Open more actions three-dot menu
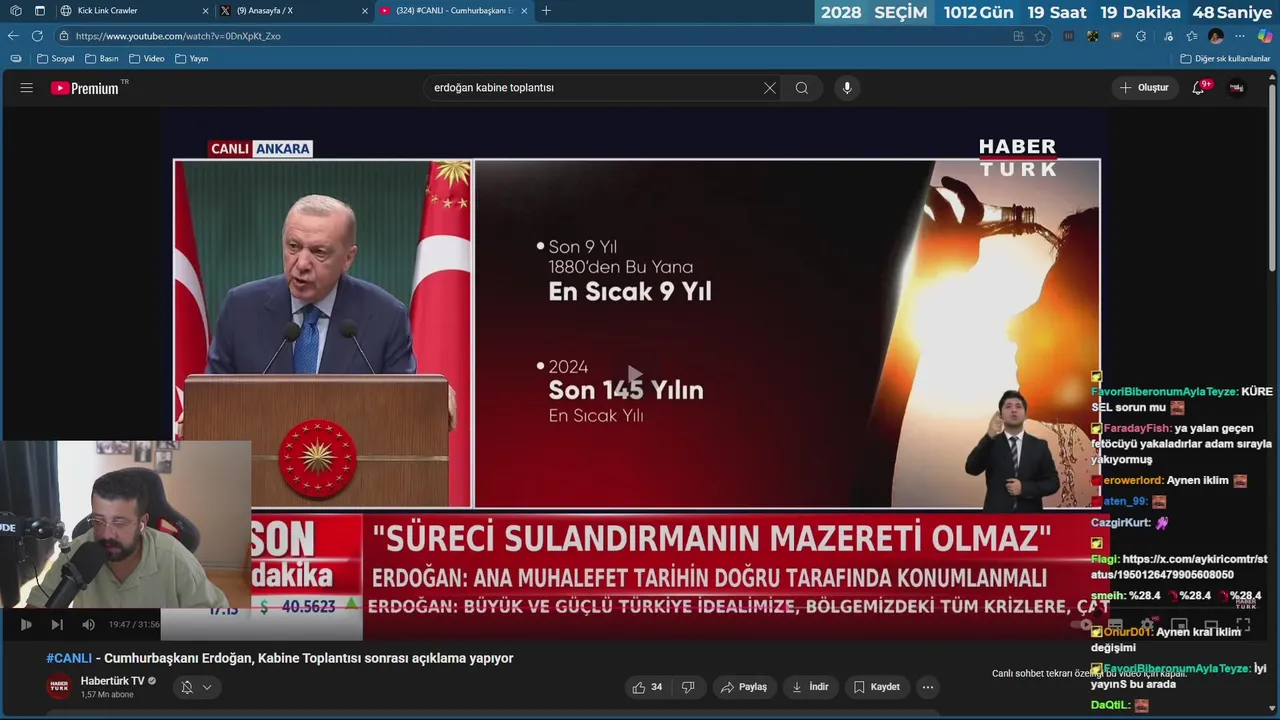 tap(928, 687)
